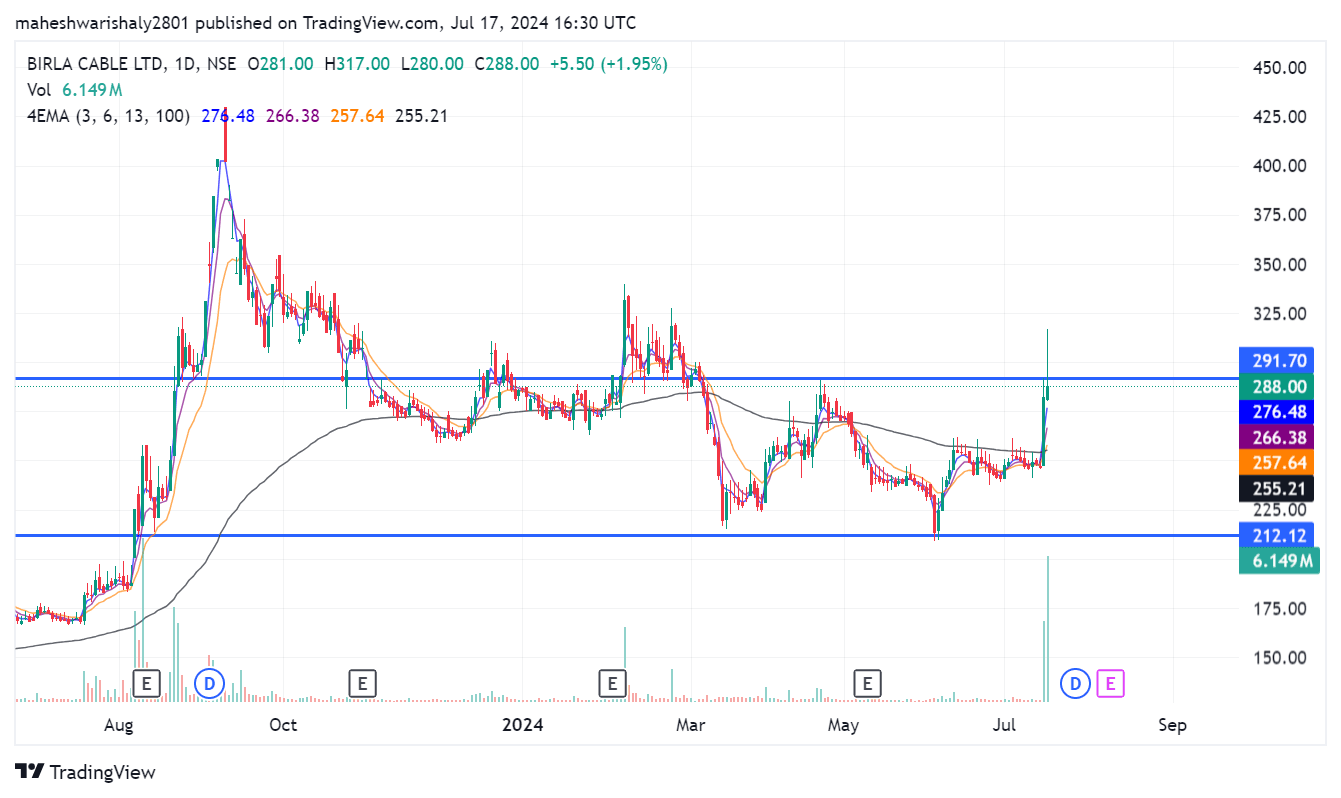Click the 150.00 price axis label
Screen dimensions: 1341x798
click(1279, 658)
